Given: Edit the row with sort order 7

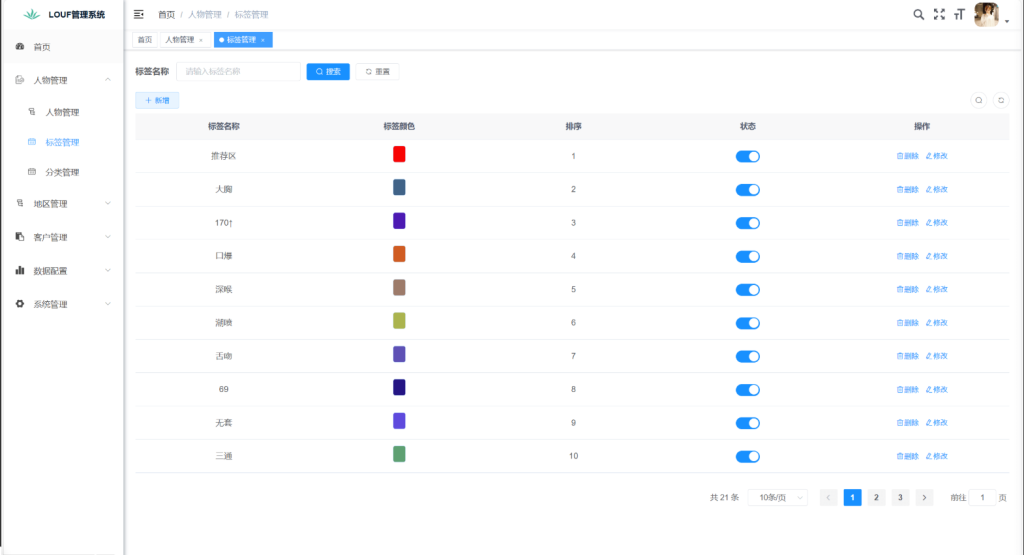Looking at the screenshot, I should (936, 356).
